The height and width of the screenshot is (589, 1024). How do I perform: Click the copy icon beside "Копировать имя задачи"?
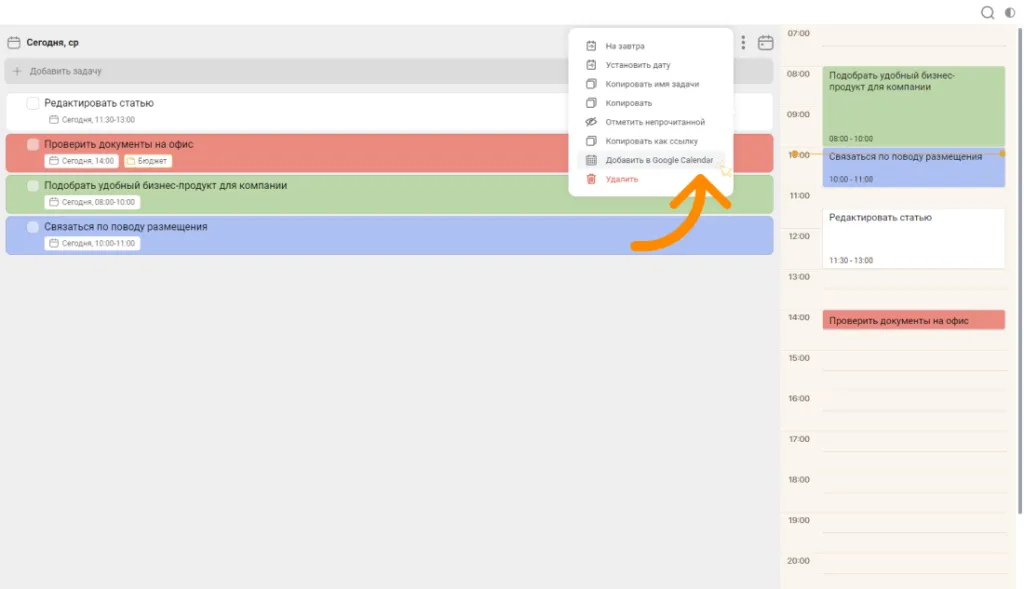coord(591,84)
